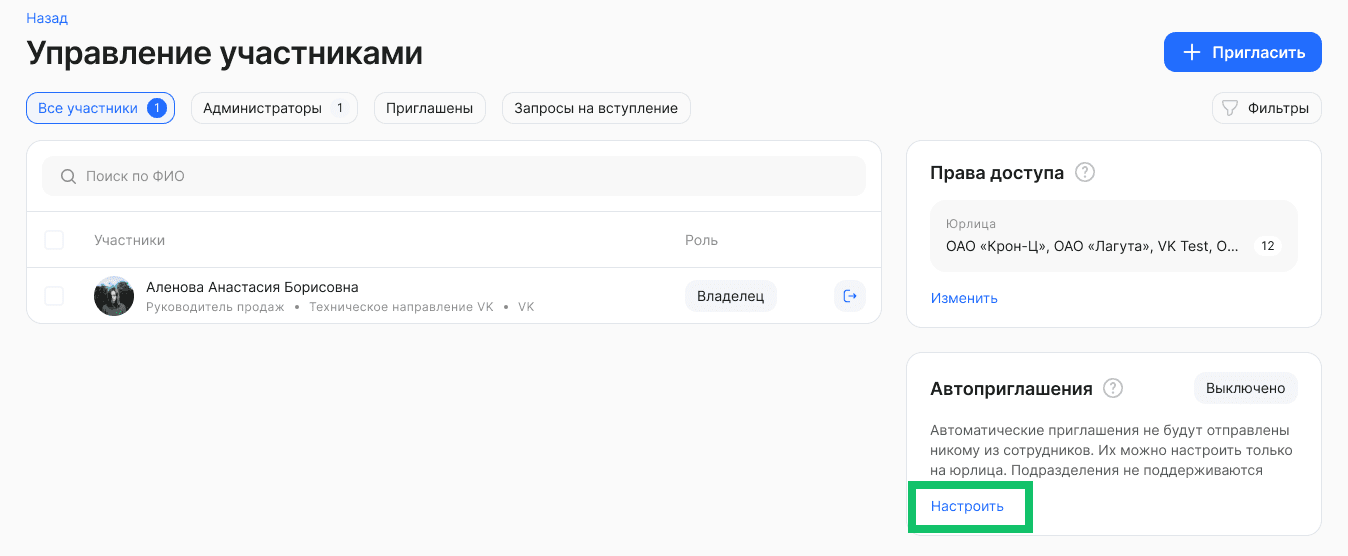Screen dimensions: 1348x556
Task: Click the text Руководитель продаж
Action: click(215, 307)
